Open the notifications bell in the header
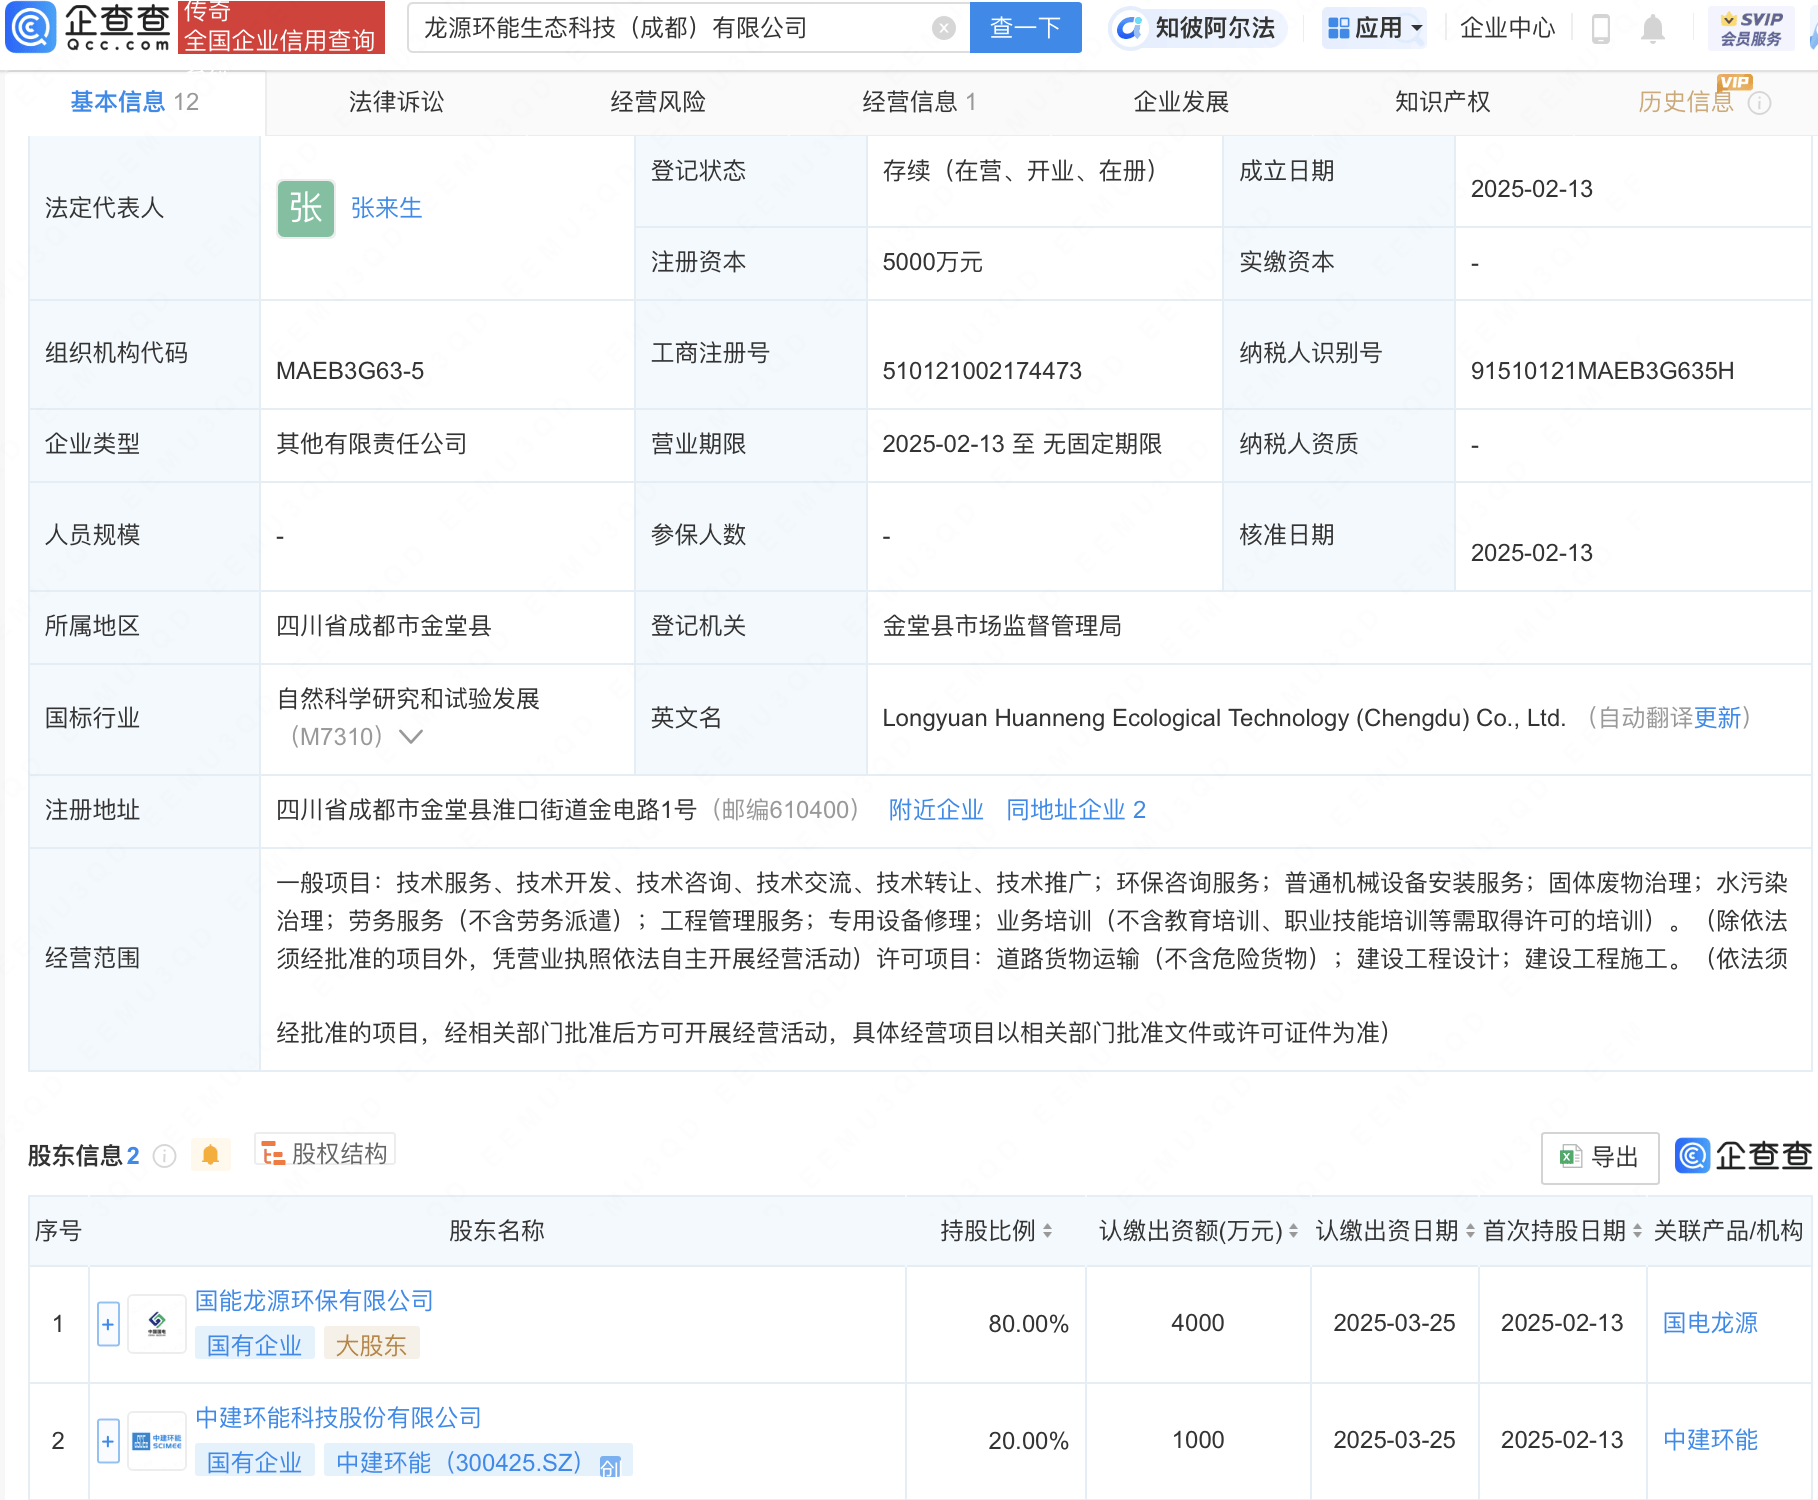The height and width of the screenshot is (1500, 1818). [x=1653, y=28]
